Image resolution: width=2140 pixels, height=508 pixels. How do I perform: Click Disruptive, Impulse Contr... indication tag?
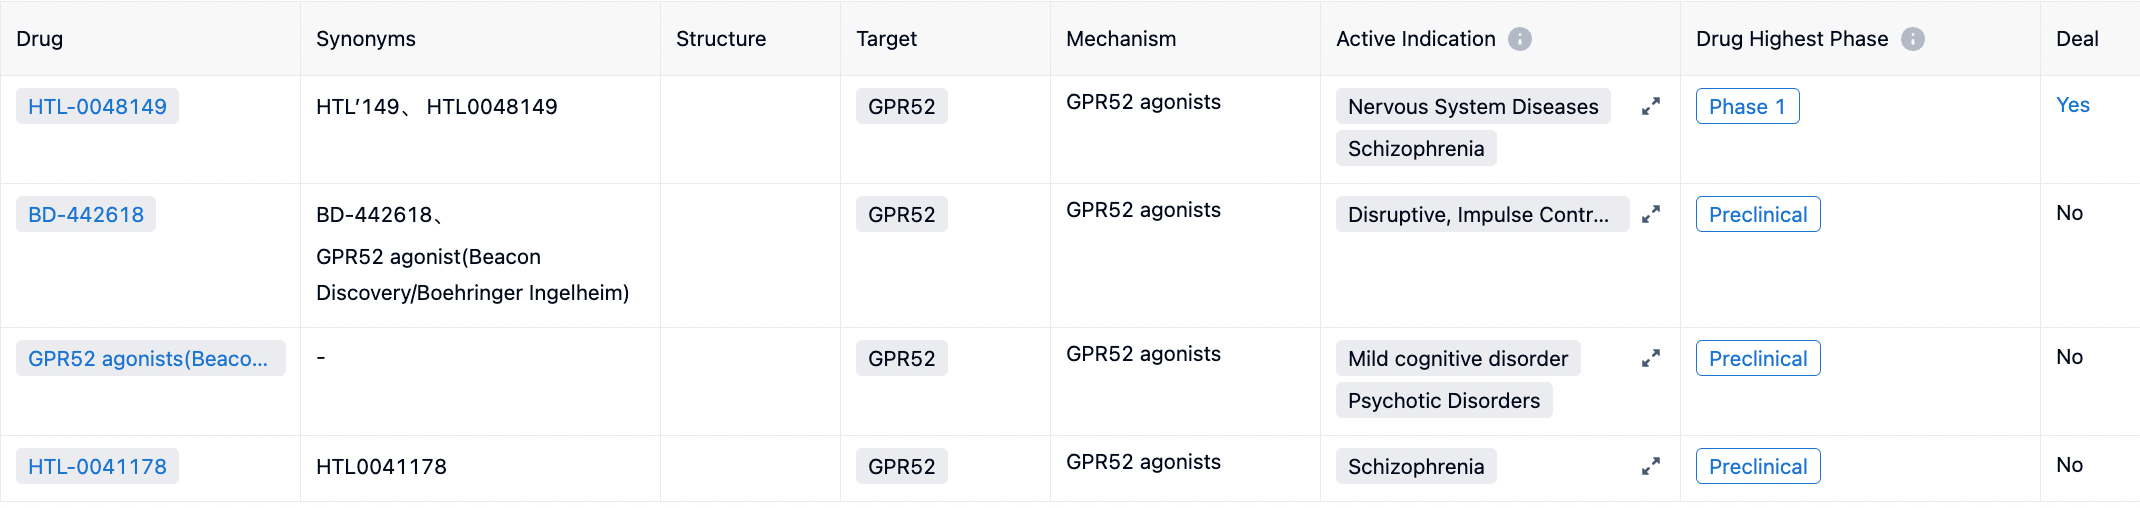[x=1478, y=215]
